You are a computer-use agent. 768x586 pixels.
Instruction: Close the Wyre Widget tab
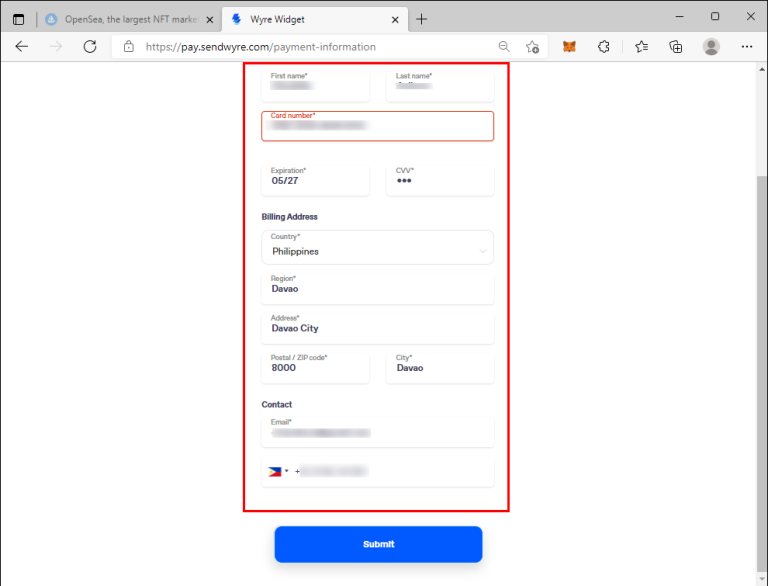[x=395, y=19]
